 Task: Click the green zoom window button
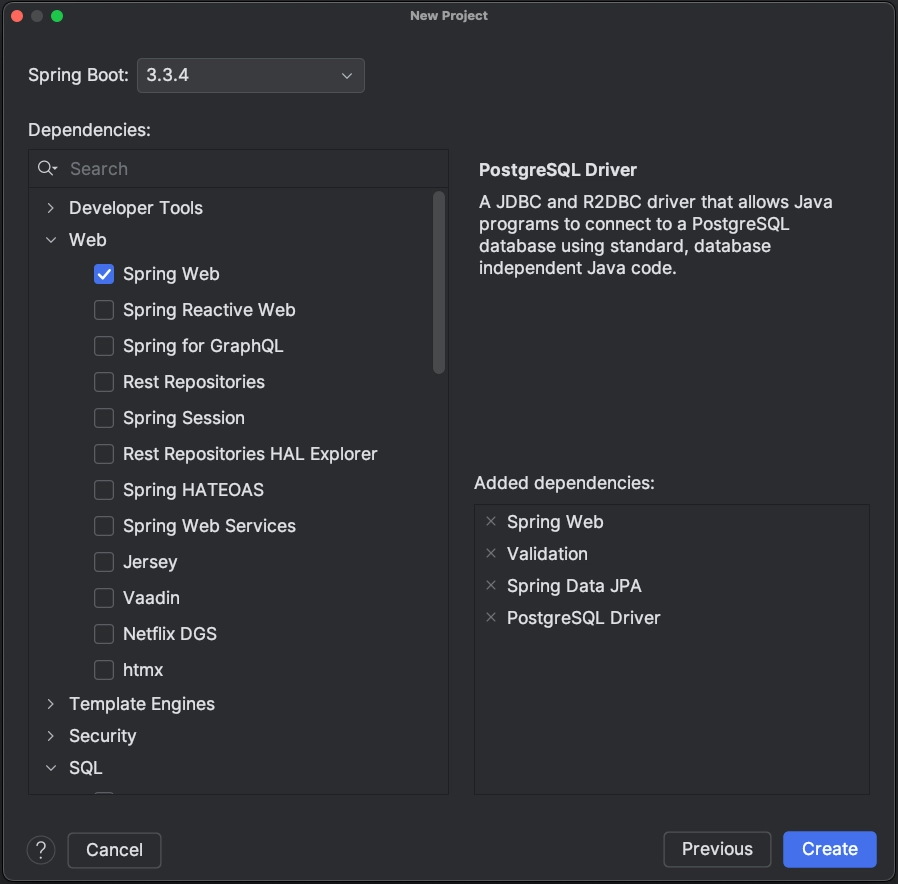pyautogui.click(x=57, y=16)
